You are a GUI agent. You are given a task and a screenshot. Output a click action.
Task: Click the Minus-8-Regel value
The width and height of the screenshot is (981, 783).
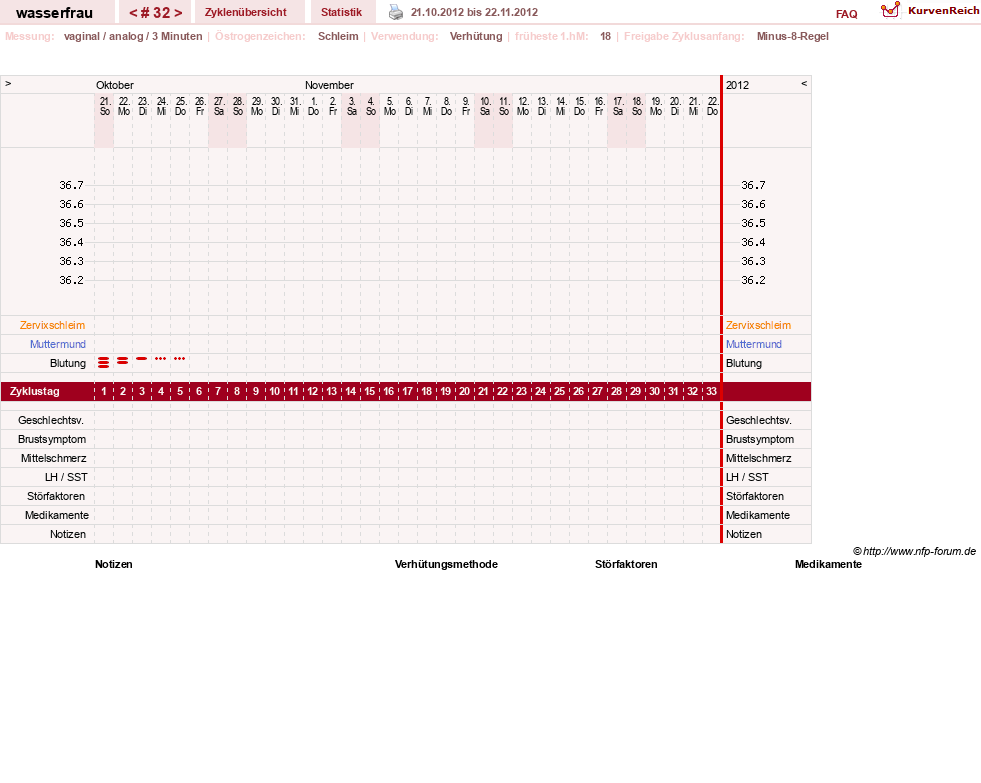click(x=793, y=36)
